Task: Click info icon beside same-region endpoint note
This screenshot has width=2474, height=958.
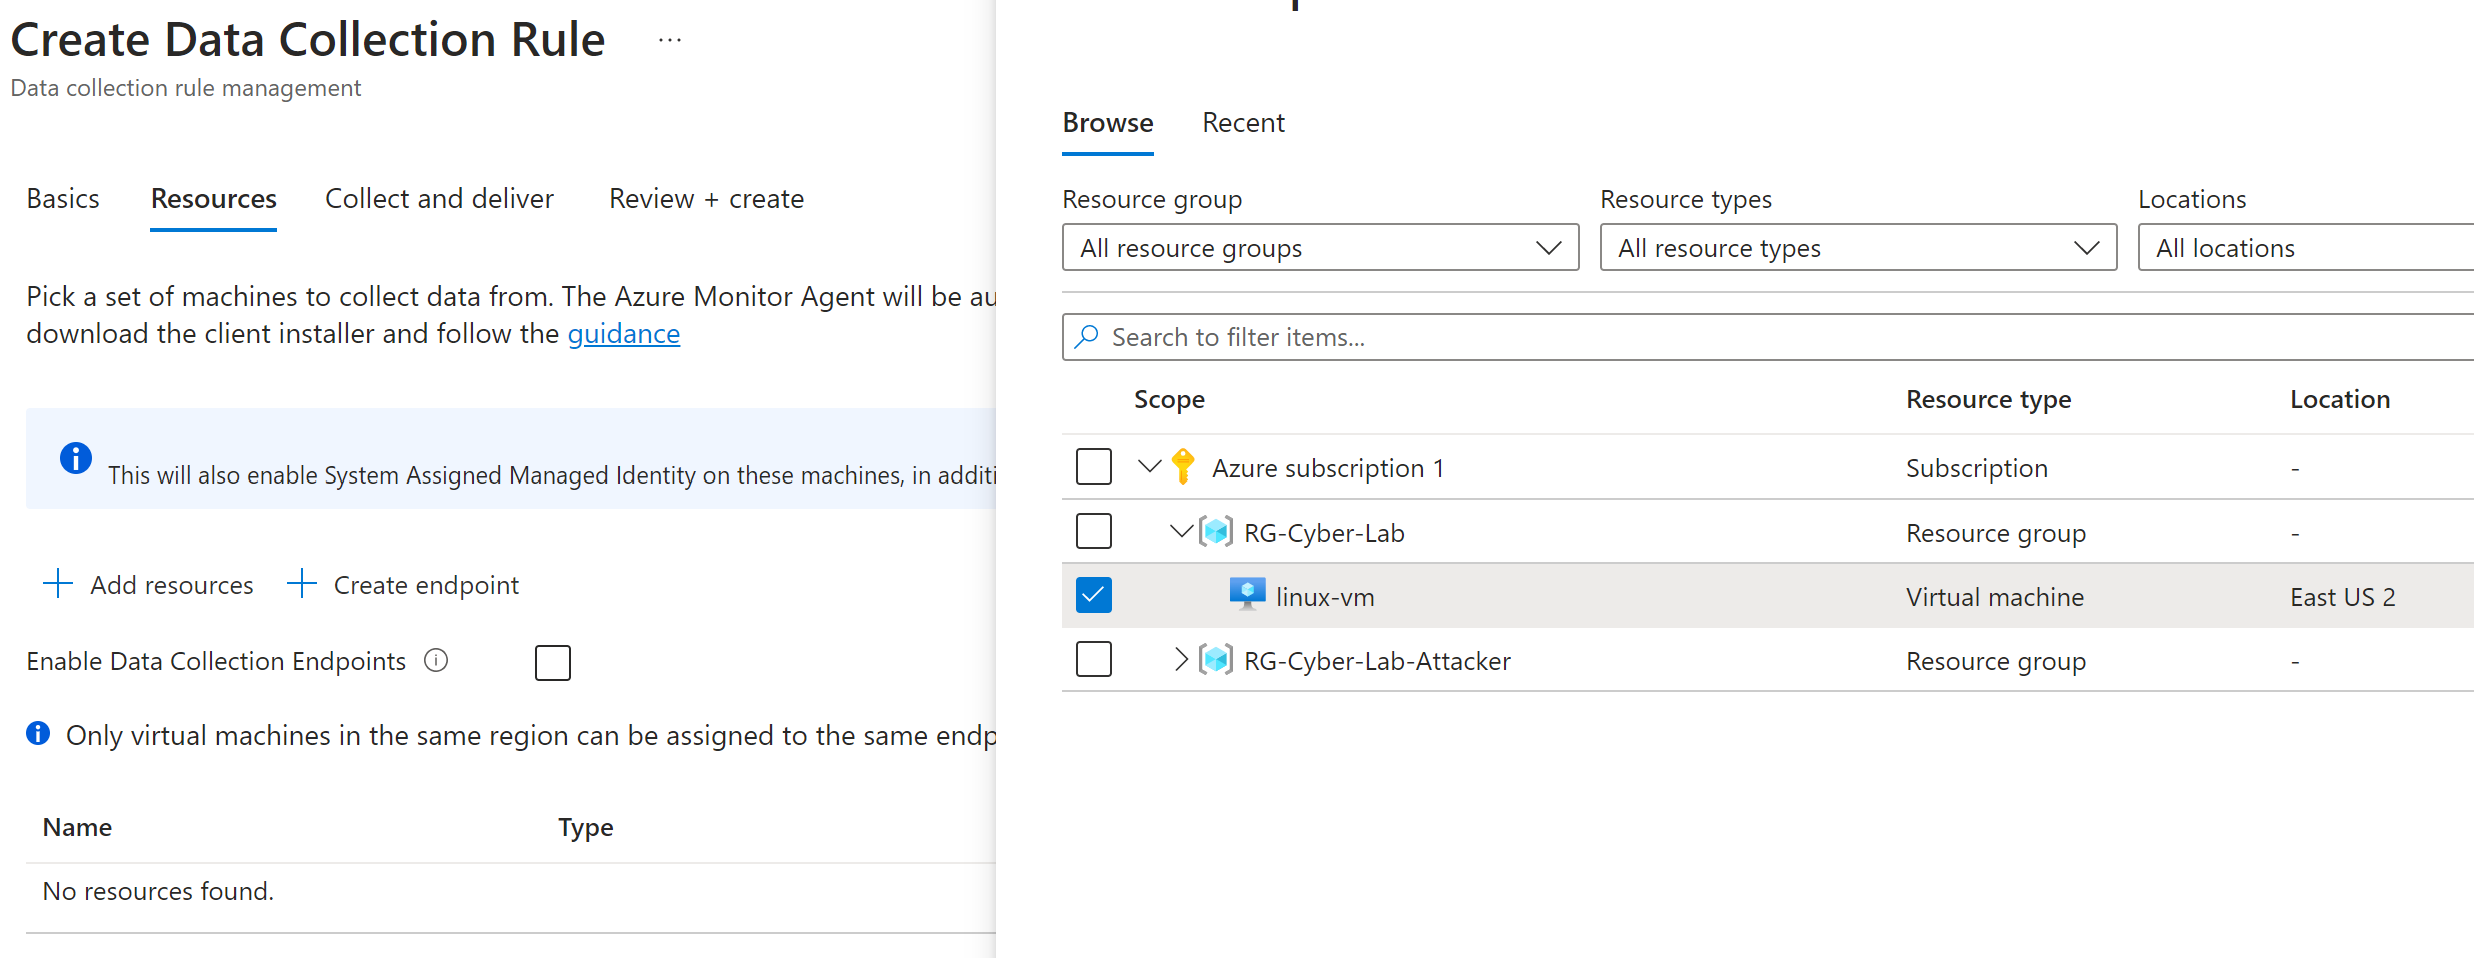Action: 38,734
